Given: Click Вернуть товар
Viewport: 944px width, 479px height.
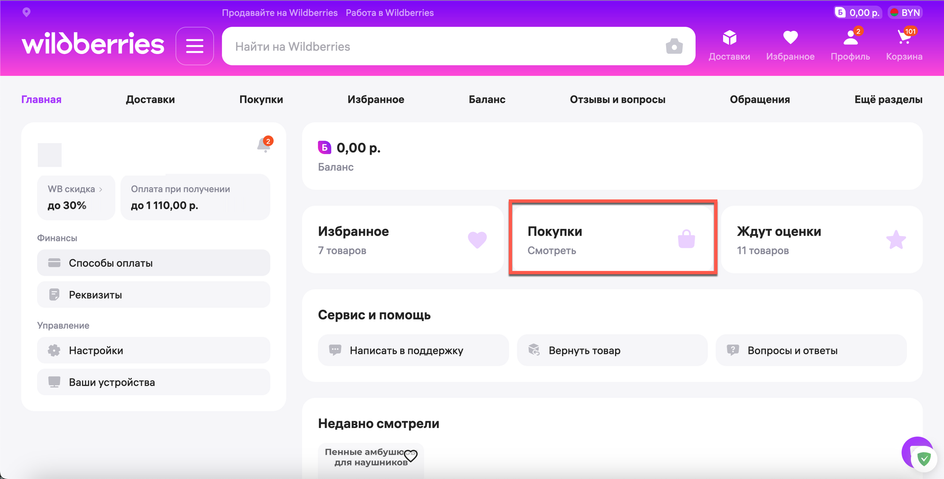Looking at the screenshot, I should click(612, 350).
